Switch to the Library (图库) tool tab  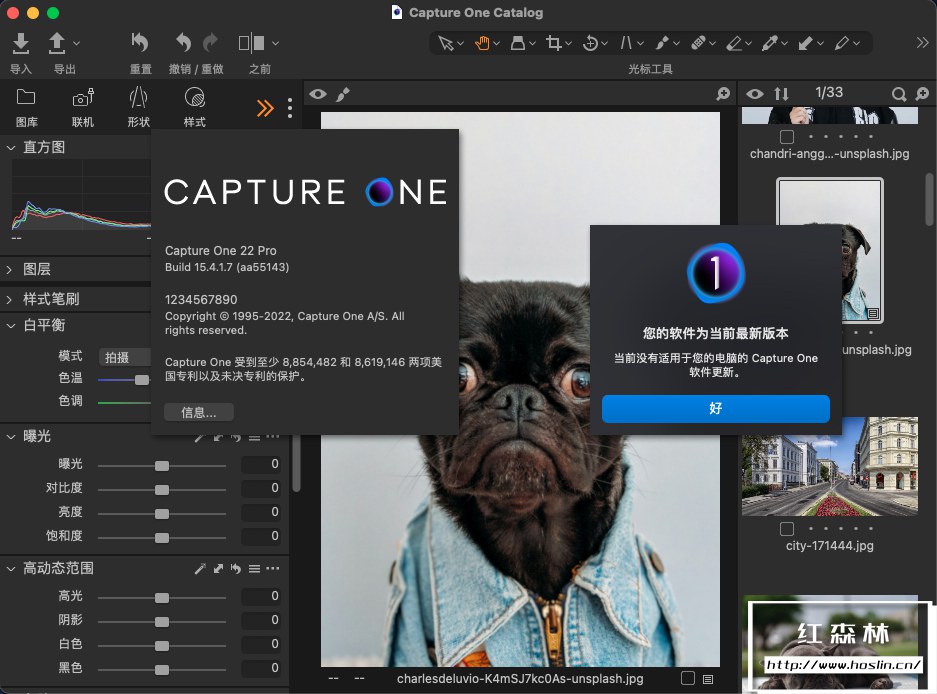(x=27, y=98)
